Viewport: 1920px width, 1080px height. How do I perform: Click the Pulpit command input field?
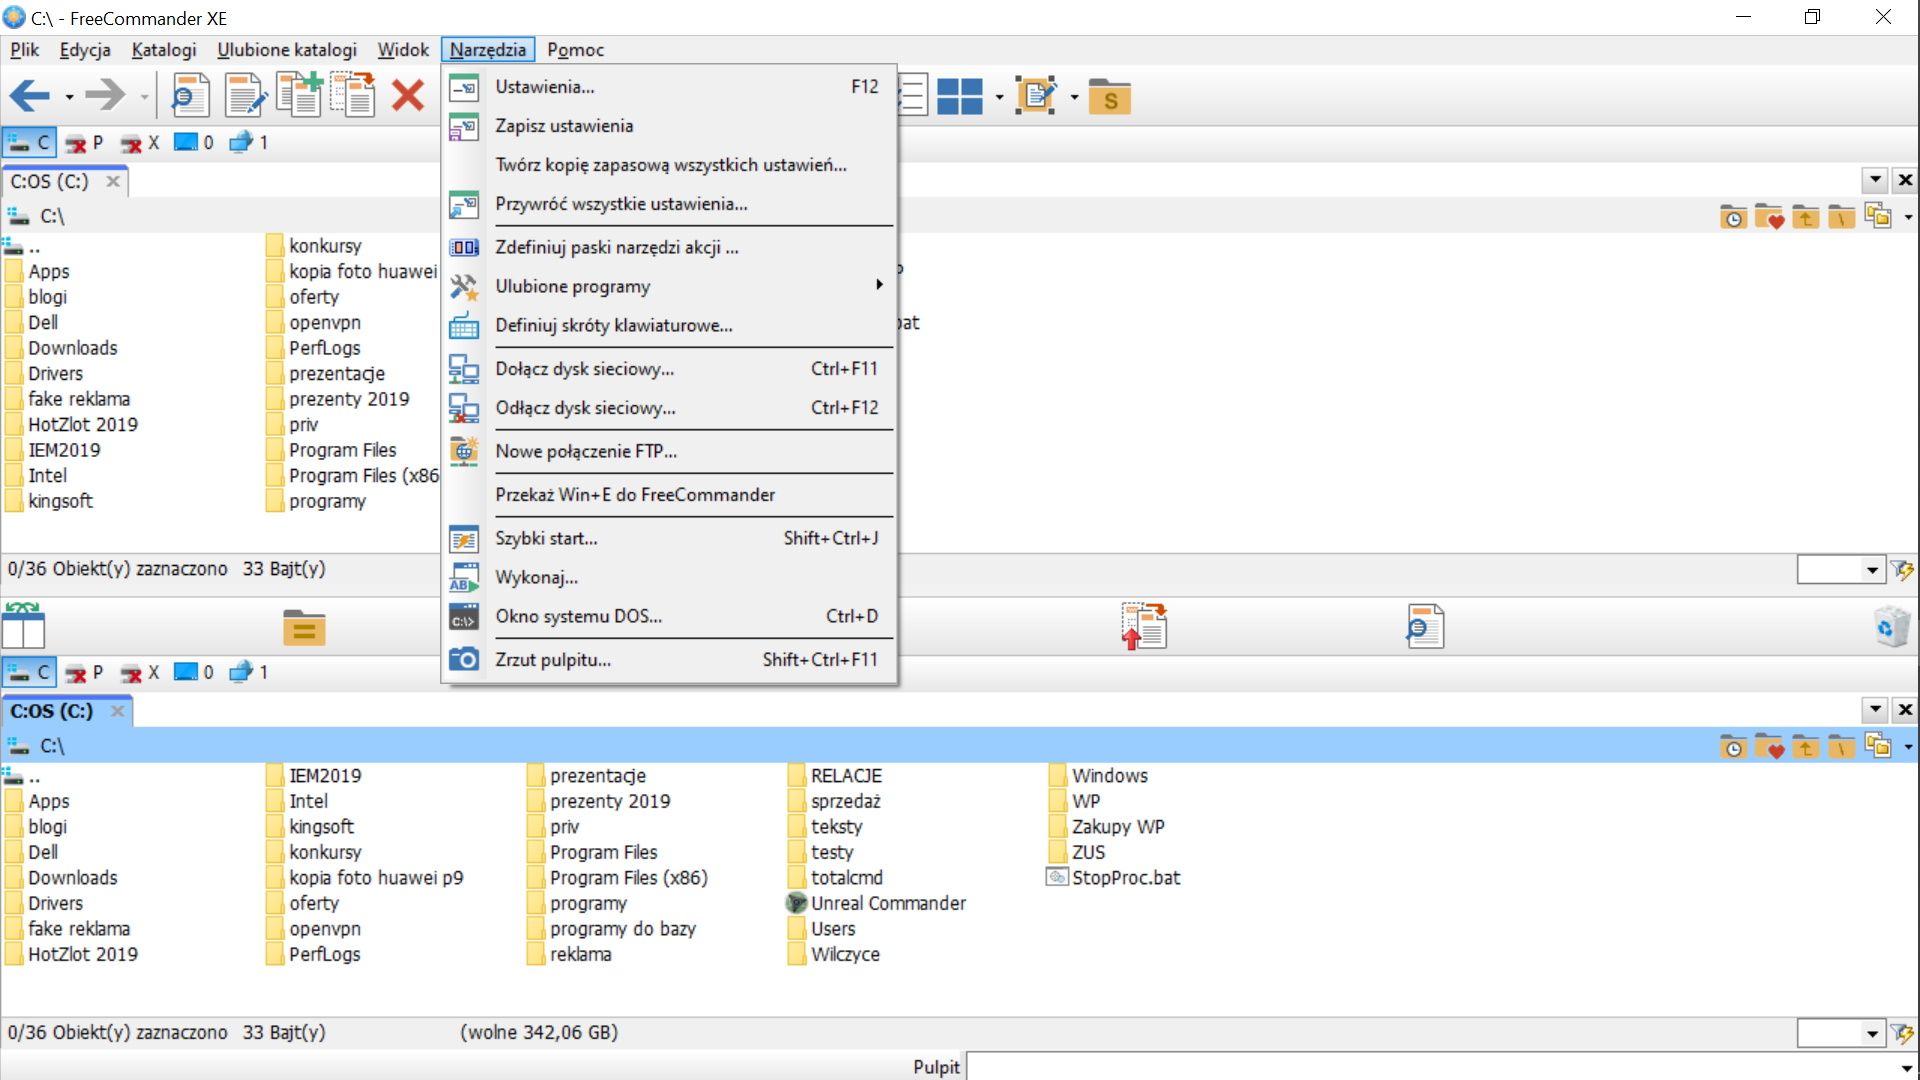[x=1439, y=1067]
